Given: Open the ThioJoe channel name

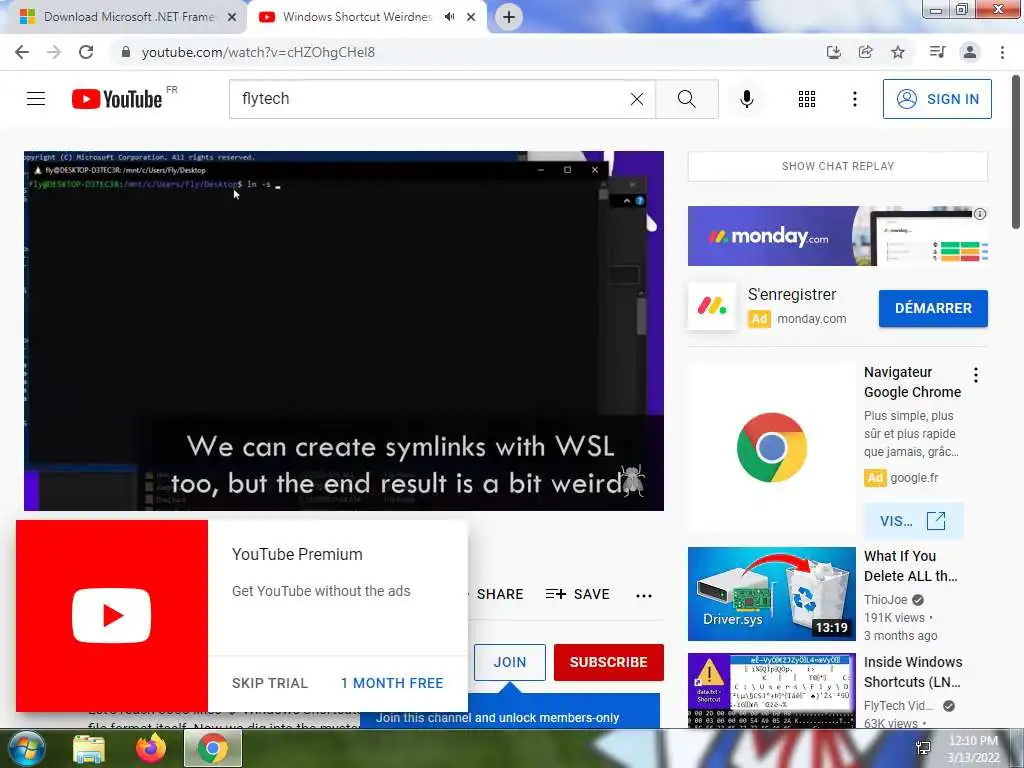Looking at the screenshot, I should pyautogui.click(x=886, y=600).
